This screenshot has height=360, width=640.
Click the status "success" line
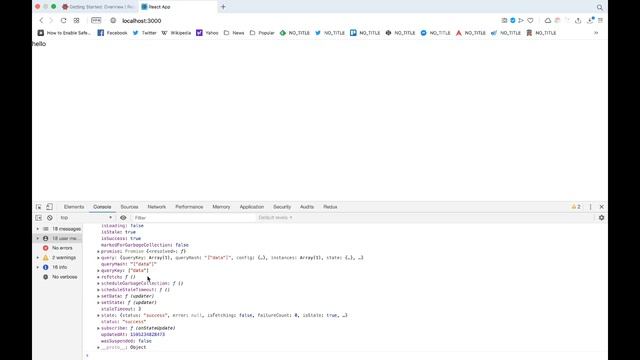123,322
